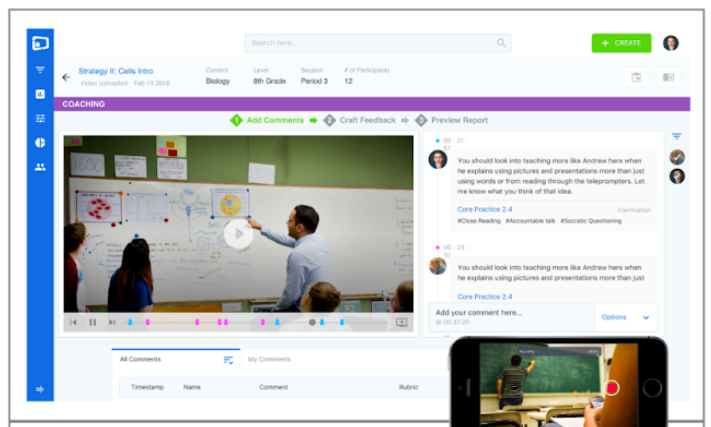Select the second commenter avatar on right edge
Screen dimensions: 711x427
pos(677,176)
